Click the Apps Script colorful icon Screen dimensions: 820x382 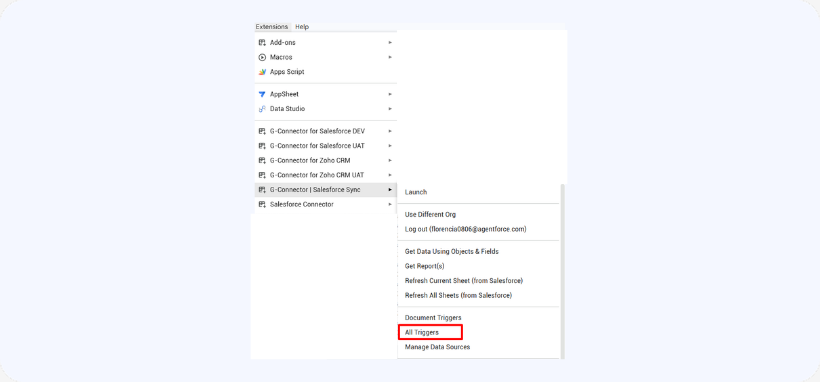tap(263, 72)
